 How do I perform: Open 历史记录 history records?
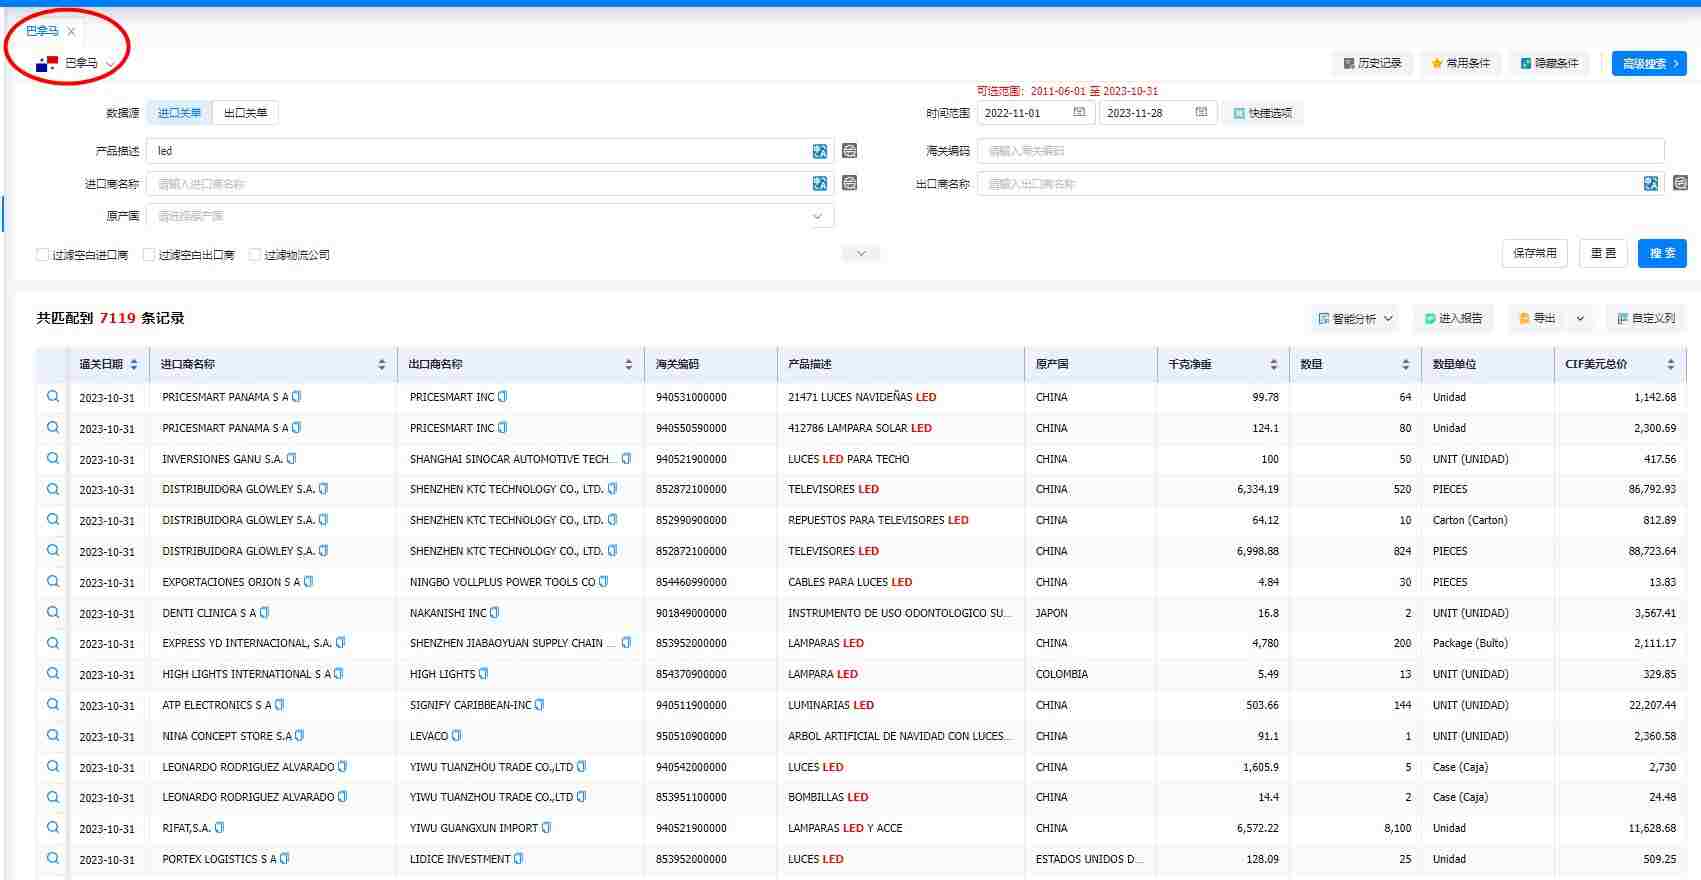point(1372,63)
